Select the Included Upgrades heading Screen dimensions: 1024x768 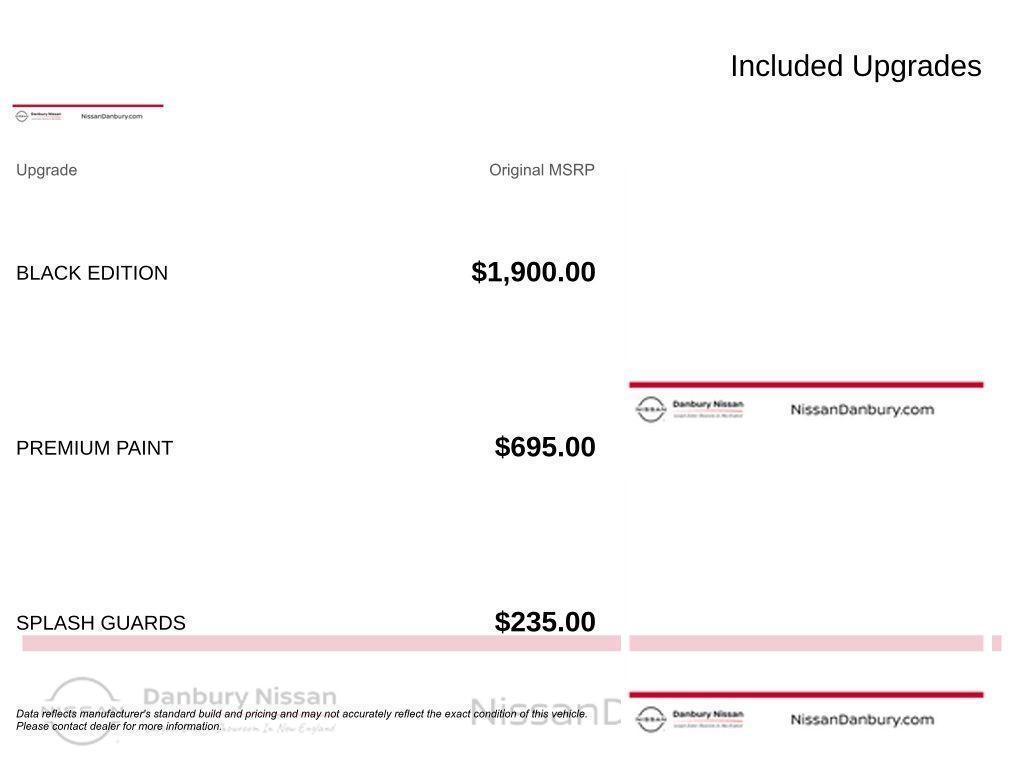856,66
